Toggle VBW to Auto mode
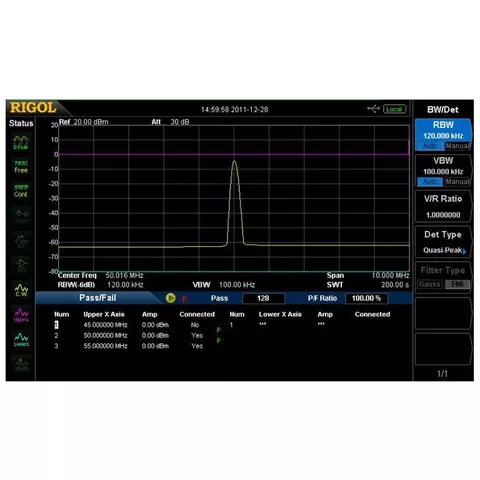The image size is (480, 480). pos(430,182)
